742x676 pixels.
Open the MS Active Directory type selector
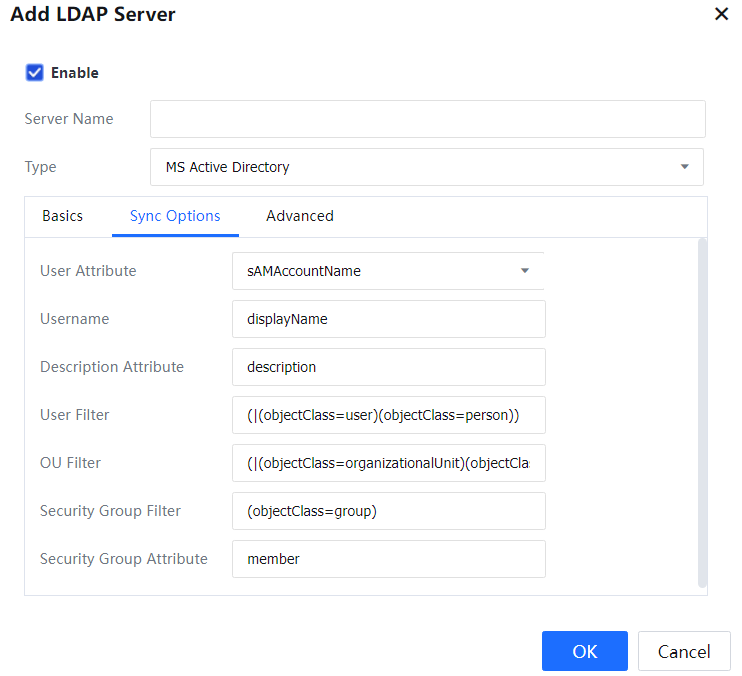click(x=426, y=167)
